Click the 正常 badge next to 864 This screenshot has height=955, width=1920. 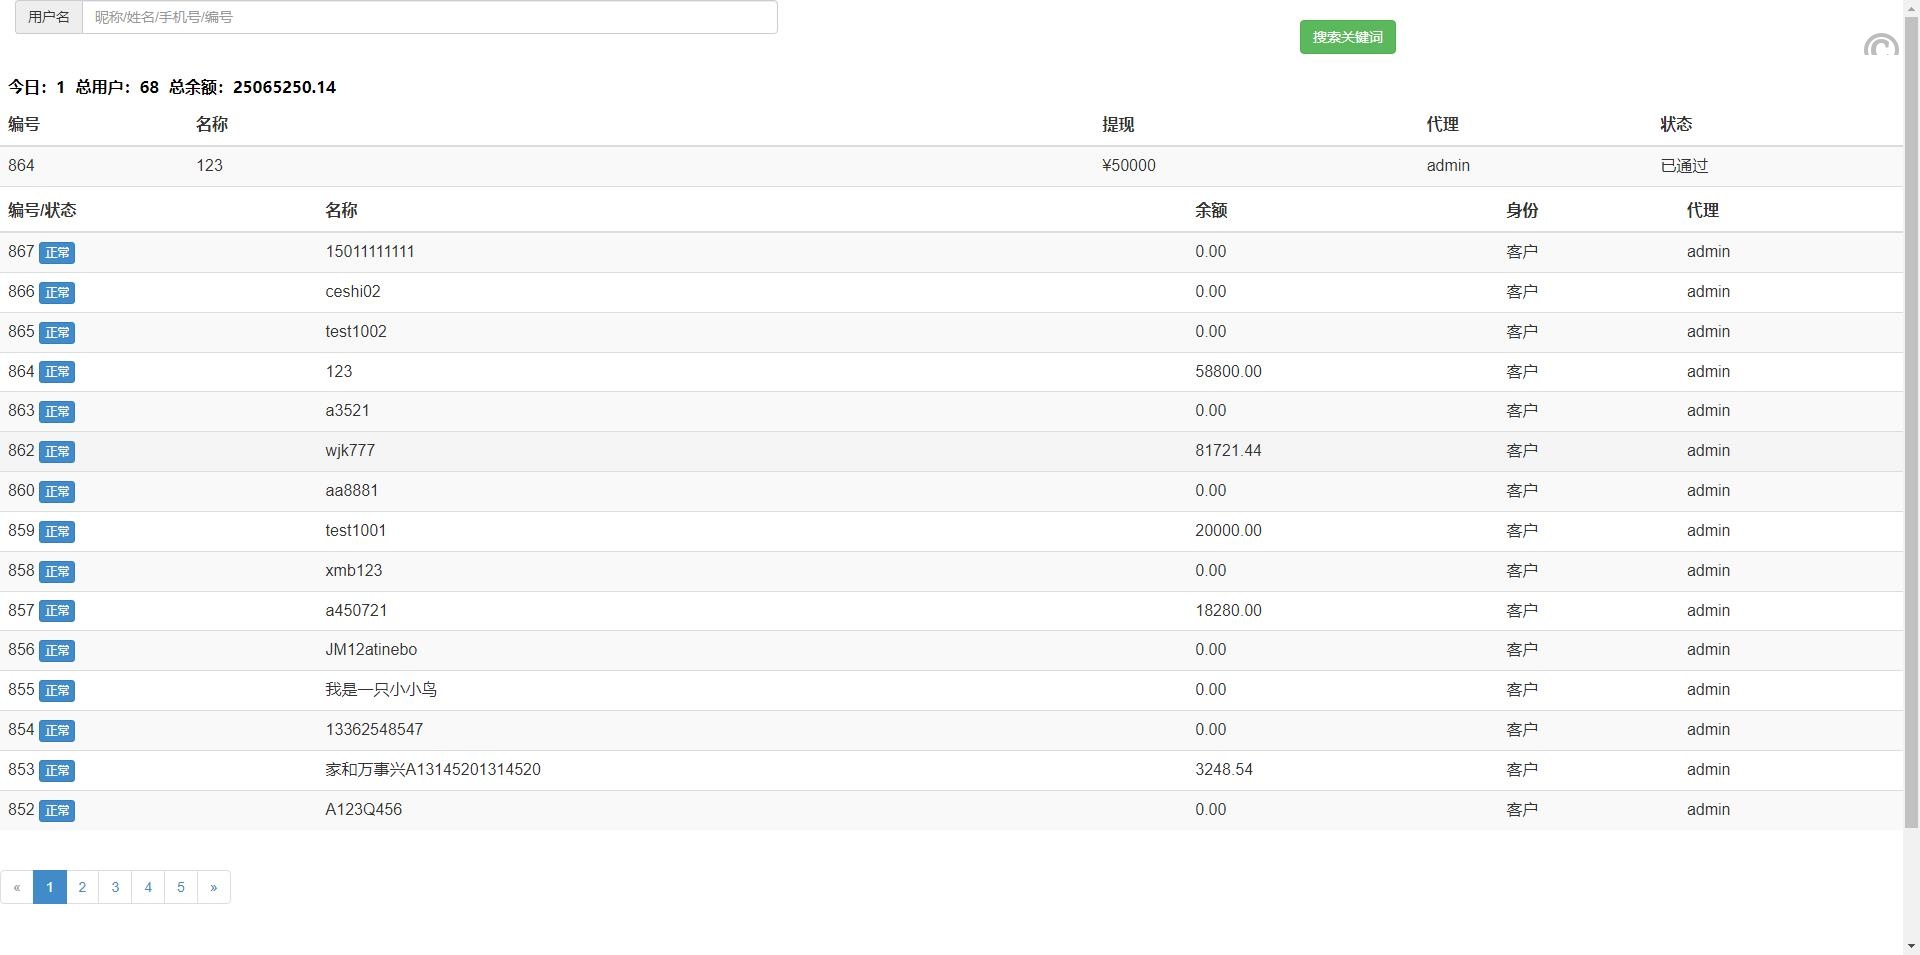57,372
